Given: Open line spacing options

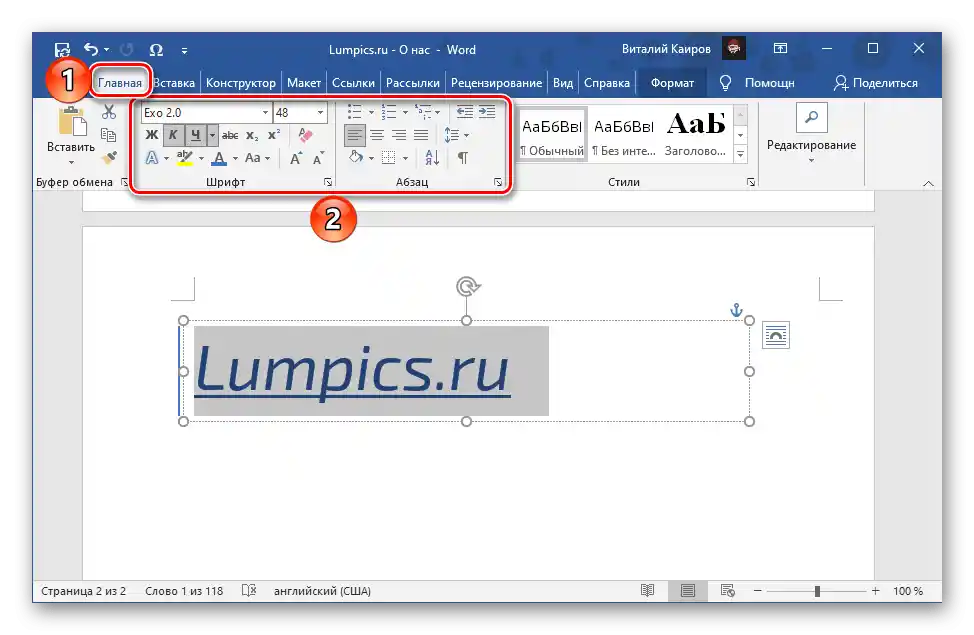Looking at the screenshot, I should pos(457,135).
